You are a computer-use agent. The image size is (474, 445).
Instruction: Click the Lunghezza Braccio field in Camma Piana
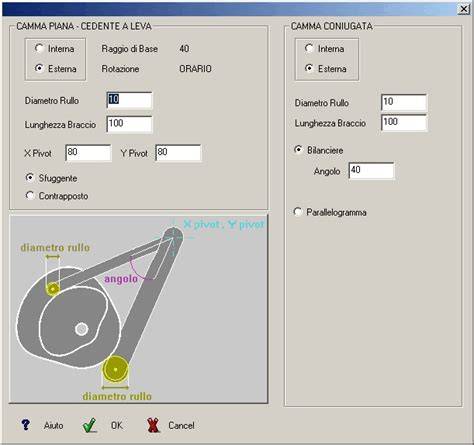(129, 124)
